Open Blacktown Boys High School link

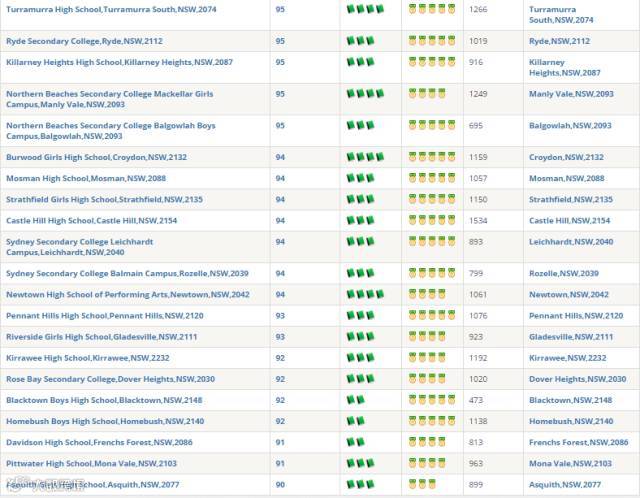(x=104, y=400)
